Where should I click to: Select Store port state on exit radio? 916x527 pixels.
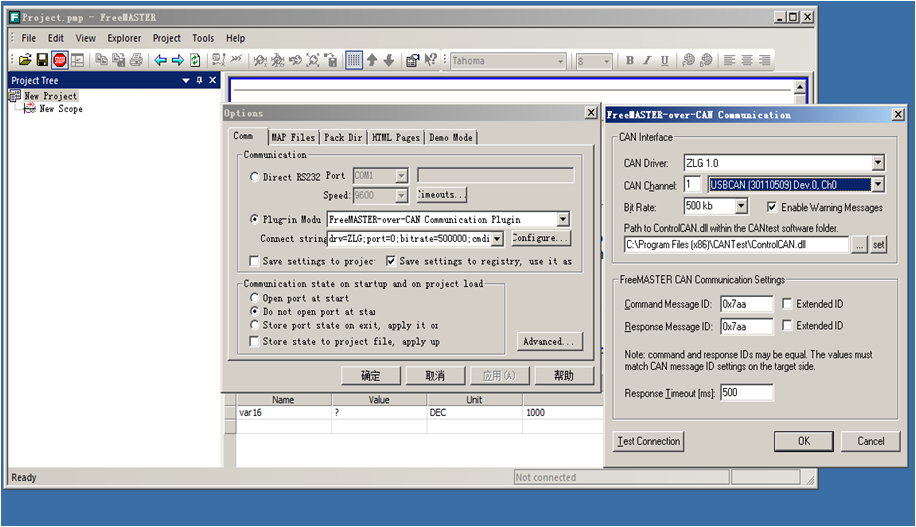click(254, 325)
